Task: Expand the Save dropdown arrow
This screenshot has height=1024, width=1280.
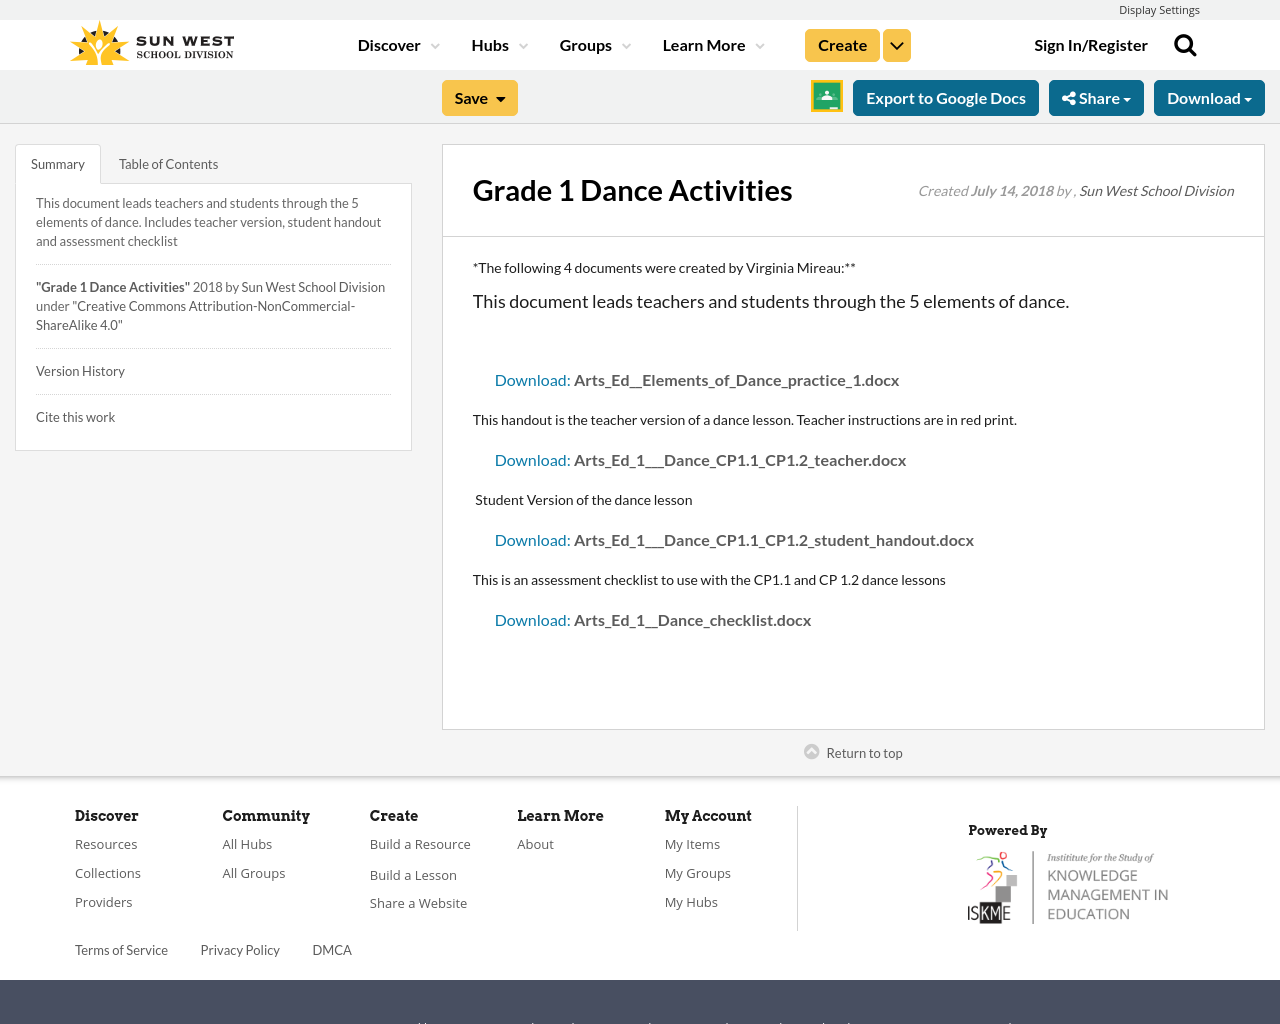Action: [500, 97]
